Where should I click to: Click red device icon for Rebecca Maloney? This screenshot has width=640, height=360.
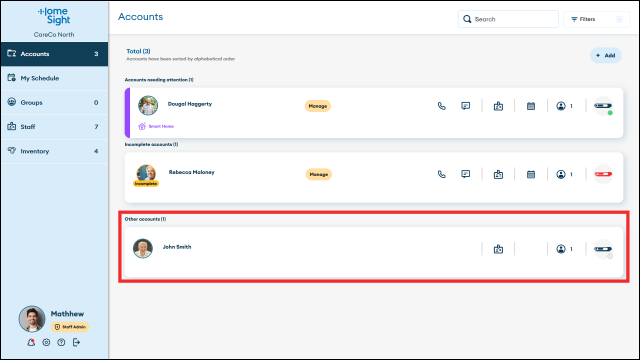pos(603,174)
